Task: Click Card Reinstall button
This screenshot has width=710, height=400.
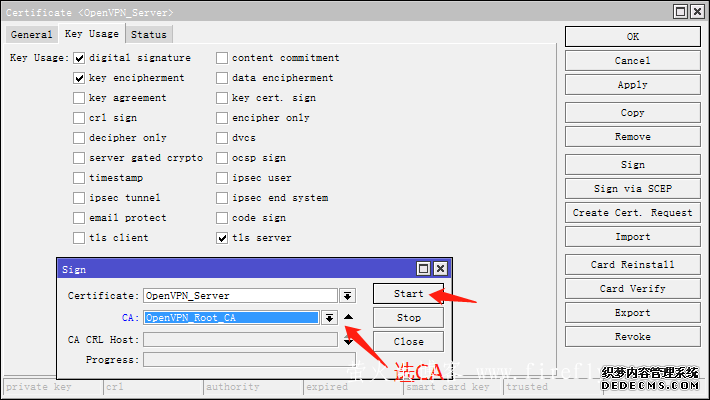Action: 633,265
